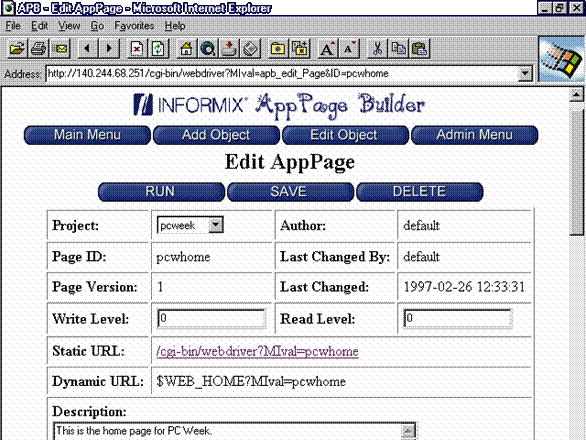The height and width of the screenshot is (440, 586).
Task: Click the page scrollbar up arrow
Action: click(577, 95)
